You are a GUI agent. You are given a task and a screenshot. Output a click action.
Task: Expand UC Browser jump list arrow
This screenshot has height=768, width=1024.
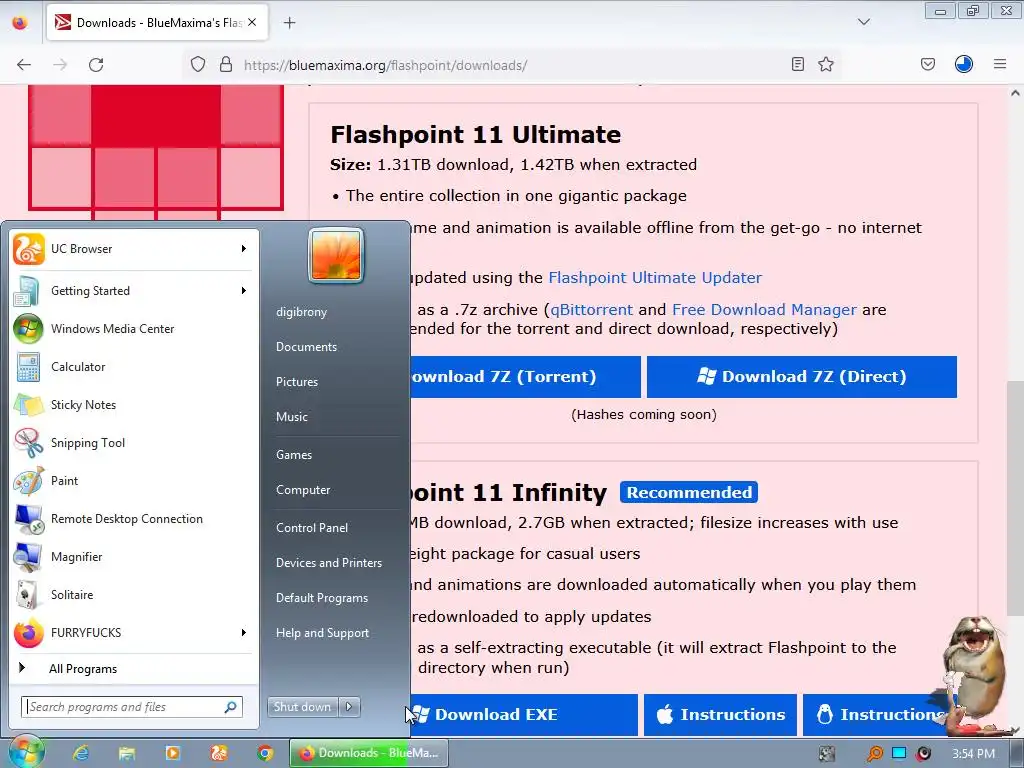[244, 249]
